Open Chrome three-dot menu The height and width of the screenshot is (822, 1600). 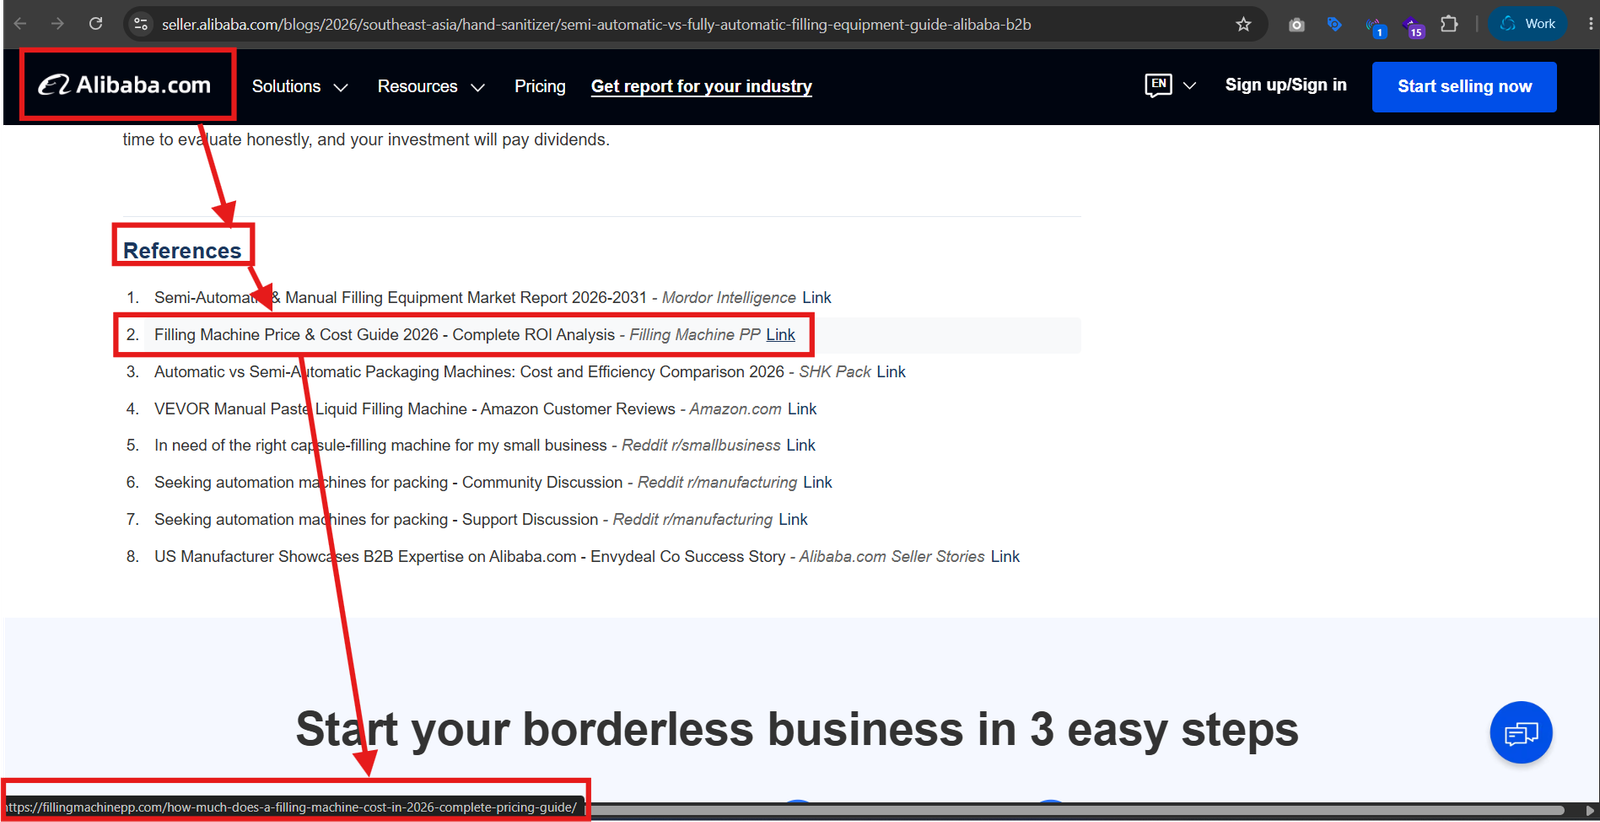[x=1590, y=24]
